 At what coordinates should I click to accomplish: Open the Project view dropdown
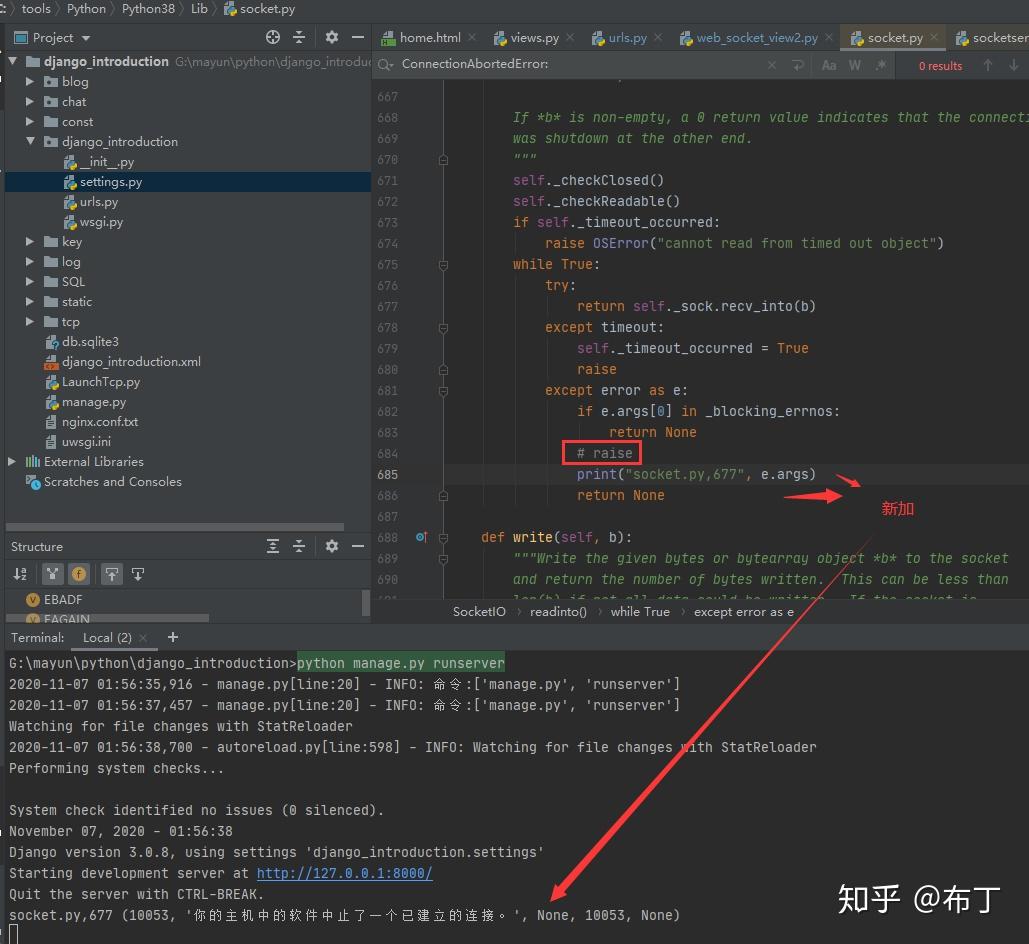50,37
